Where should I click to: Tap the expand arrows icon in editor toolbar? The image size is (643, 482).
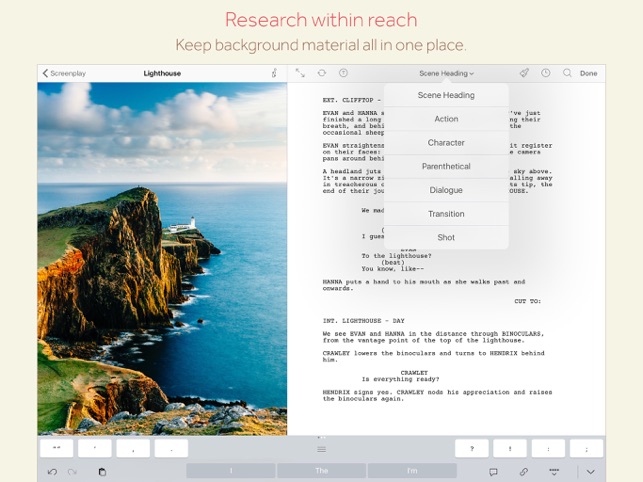[x=300, y=73]
